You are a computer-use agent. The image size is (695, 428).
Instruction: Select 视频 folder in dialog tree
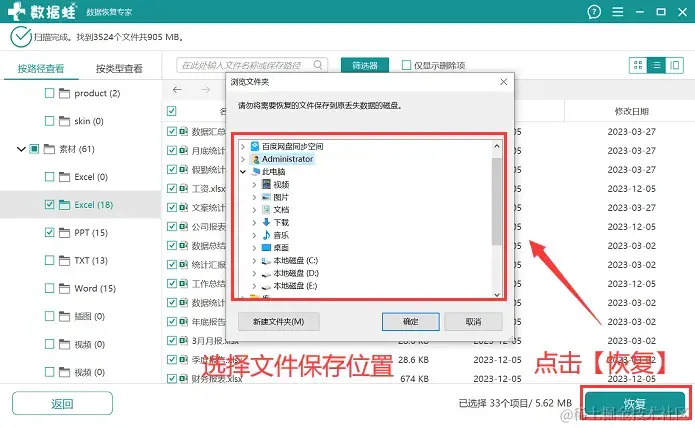pyautogui.click(x=281, y=184)
